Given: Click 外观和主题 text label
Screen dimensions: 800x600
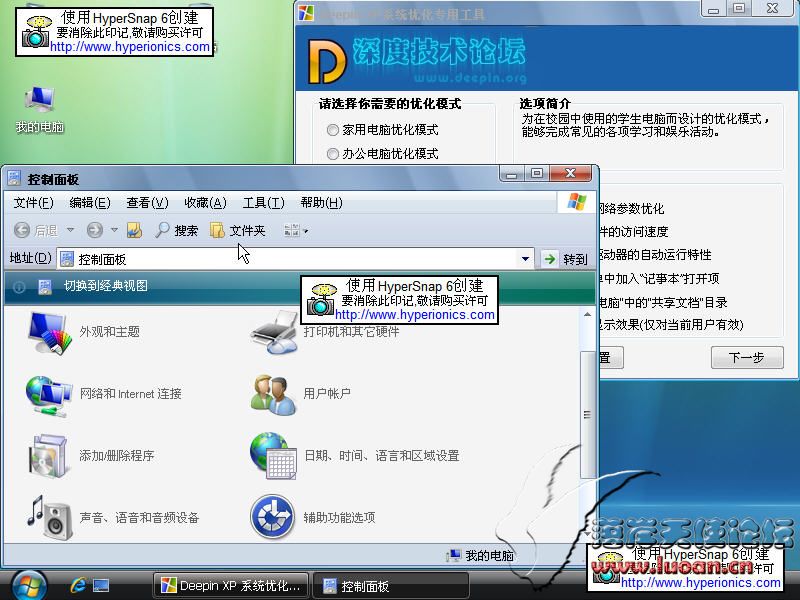Looking at the screenshot, I should [x=110, y=332].
